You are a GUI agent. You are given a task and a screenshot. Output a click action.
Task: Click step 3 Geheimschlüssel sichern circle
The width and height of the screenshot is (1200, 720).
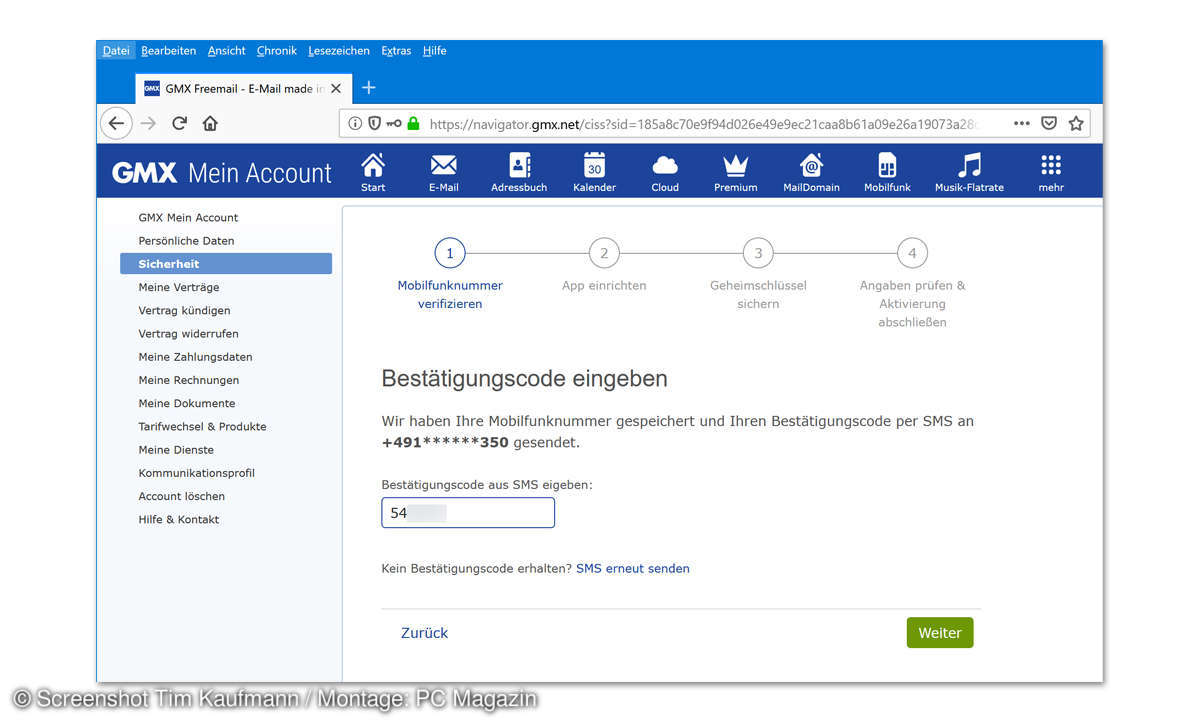(x=758, y=253)
